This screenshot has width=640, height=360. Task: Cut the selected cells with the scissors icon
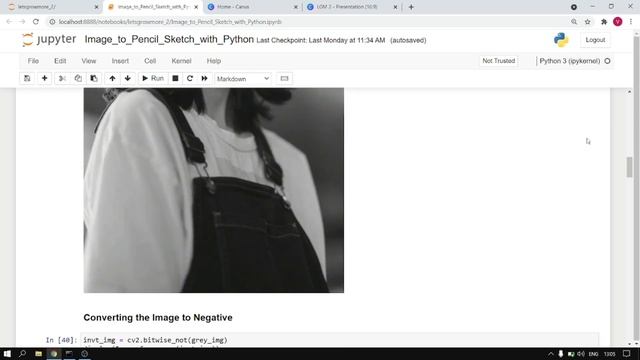click(x=62, y=78)
